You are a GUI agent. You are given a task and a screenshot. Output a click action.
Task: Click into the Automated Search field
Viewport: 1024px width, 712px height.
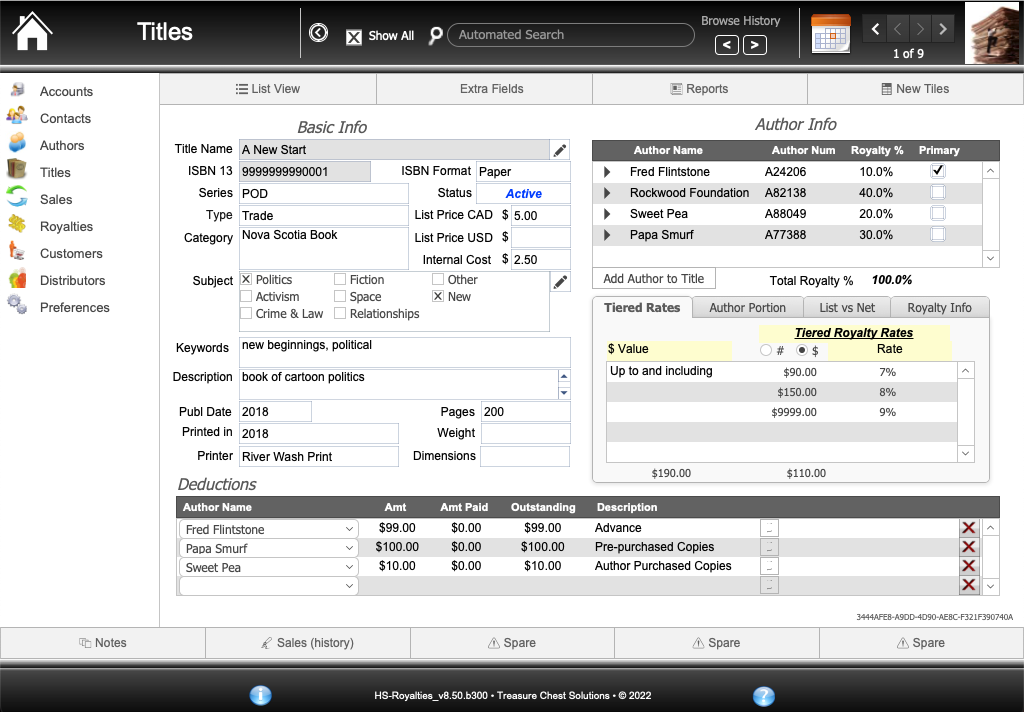[x=570, y=35]
